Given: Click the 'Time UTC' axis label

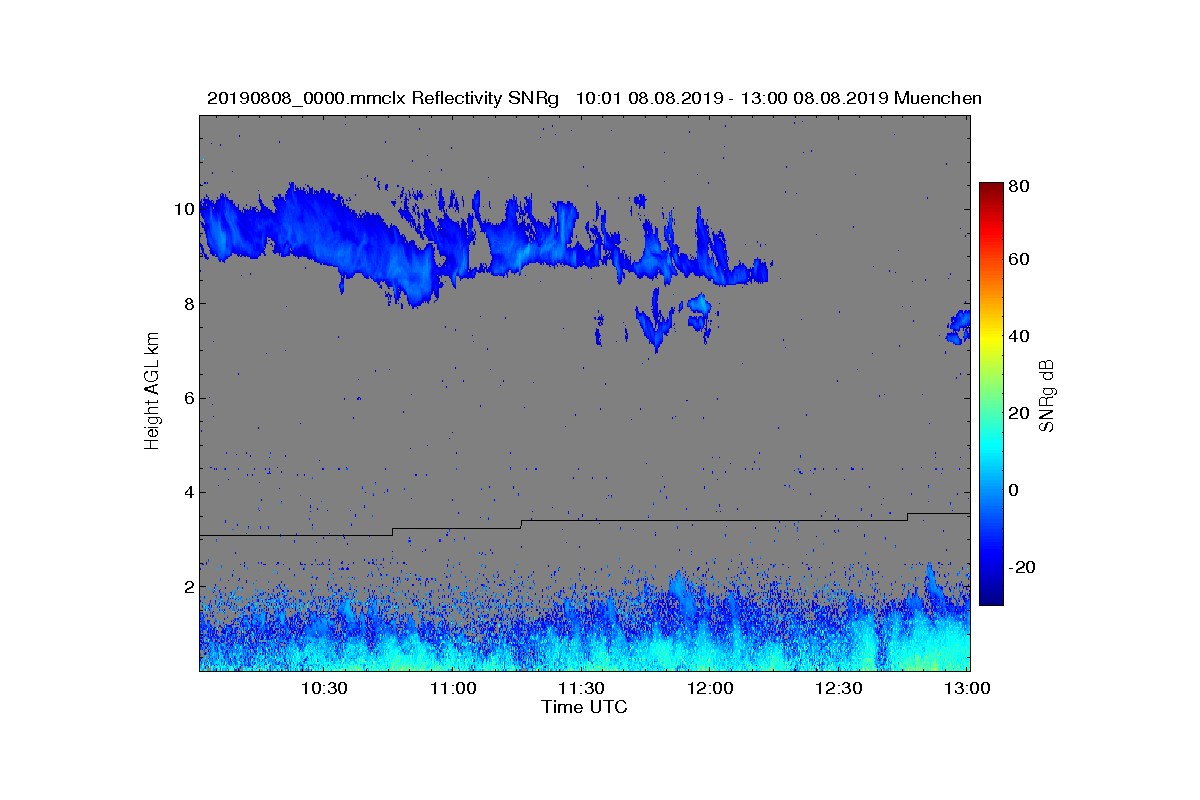Looking at the screenshot, I should (585, 707).
